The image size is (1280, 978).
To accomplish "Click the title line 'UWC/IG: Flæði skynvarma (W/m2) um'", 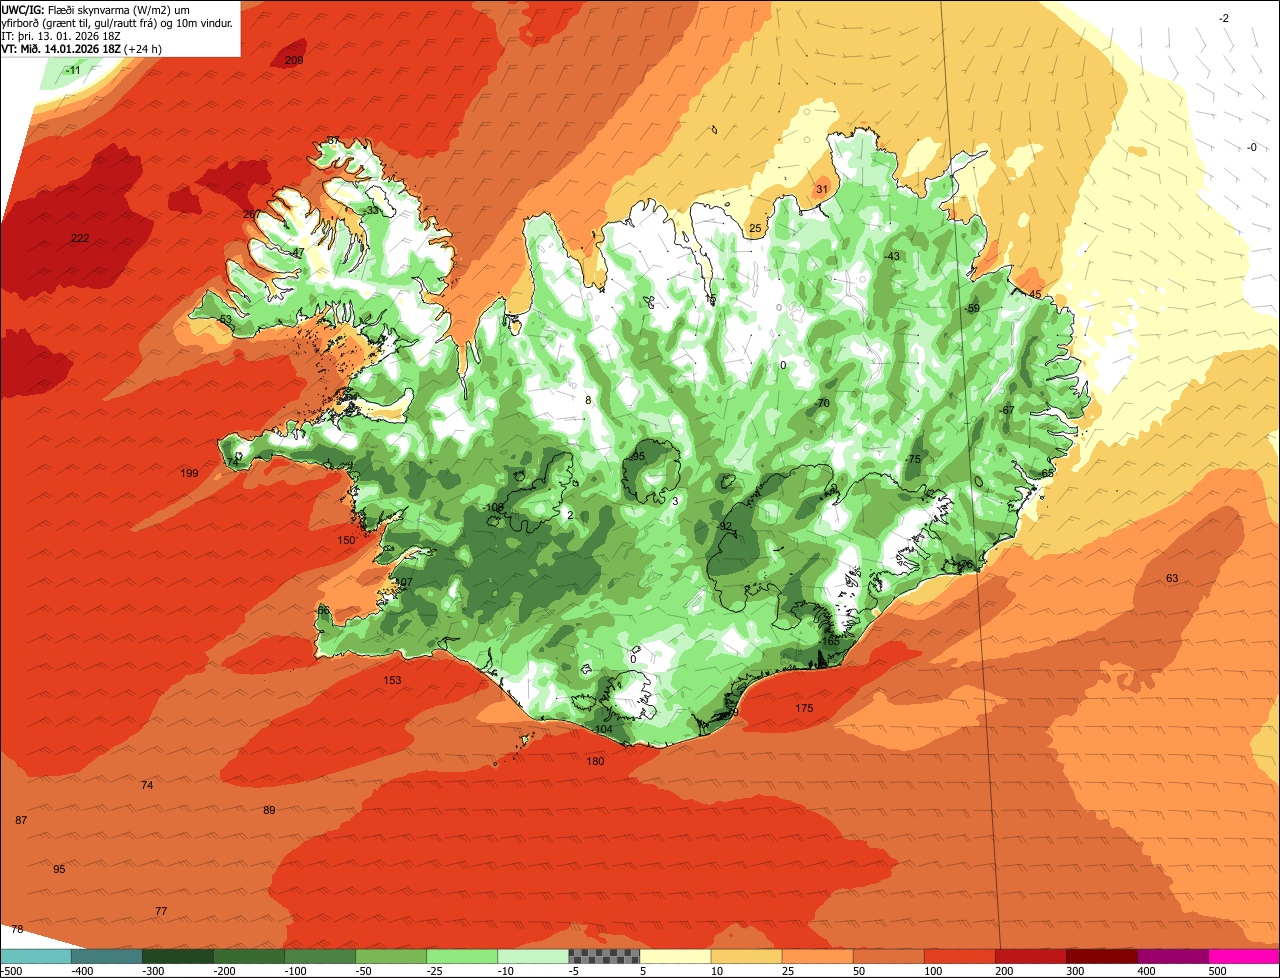I will (x=95, y=8).
